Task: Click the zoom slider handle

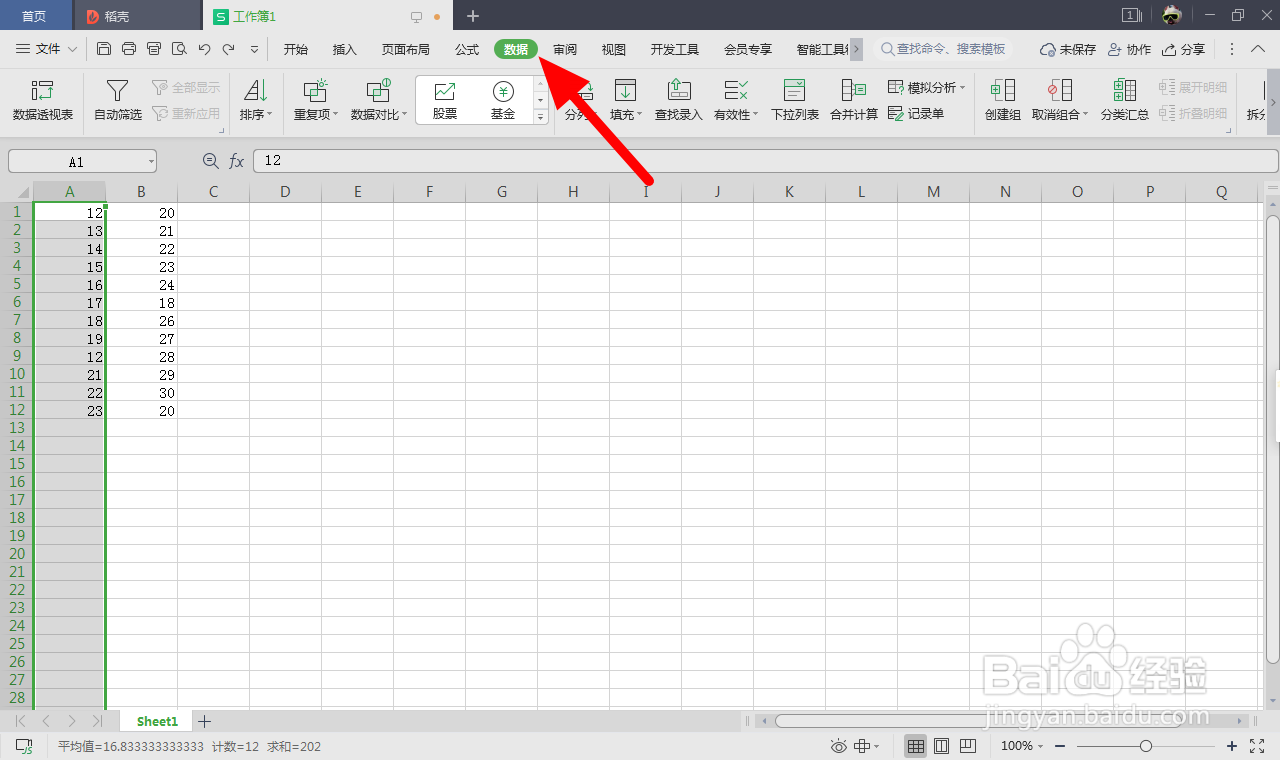Action: click(x=1146, y=746)
